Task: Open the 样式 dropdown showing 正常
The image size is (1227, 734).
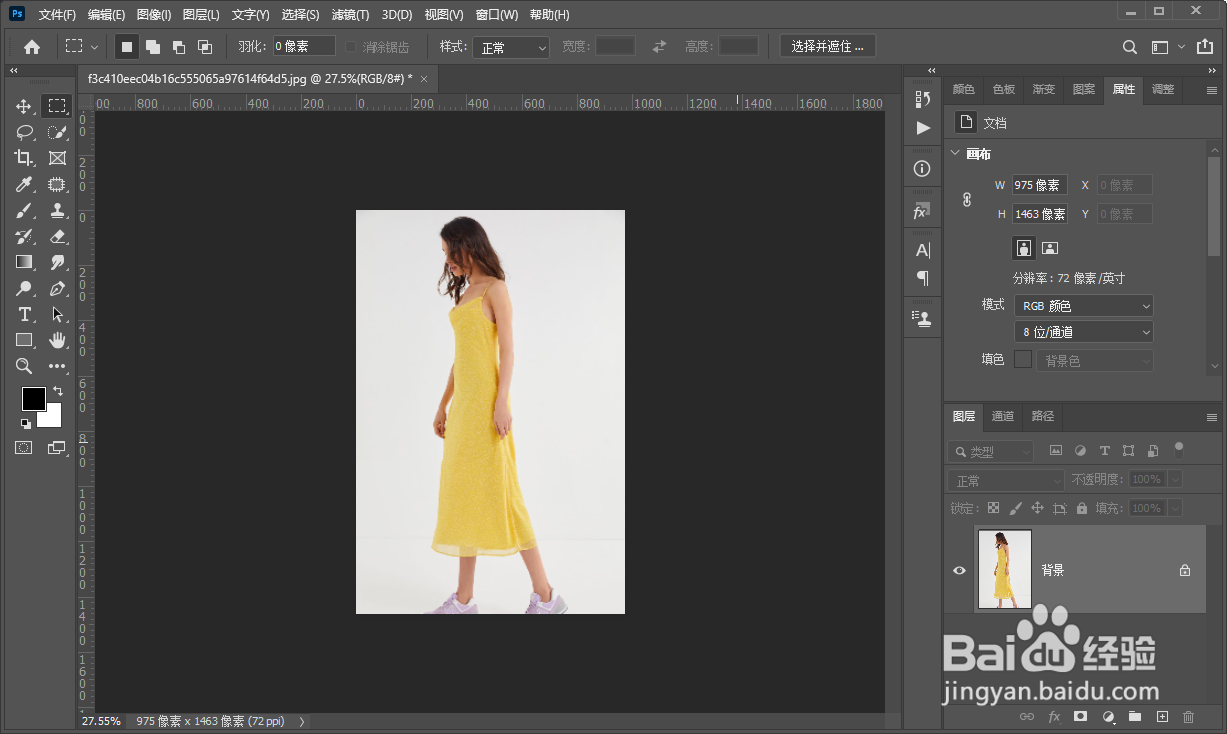Action: [x=511, y=47]
